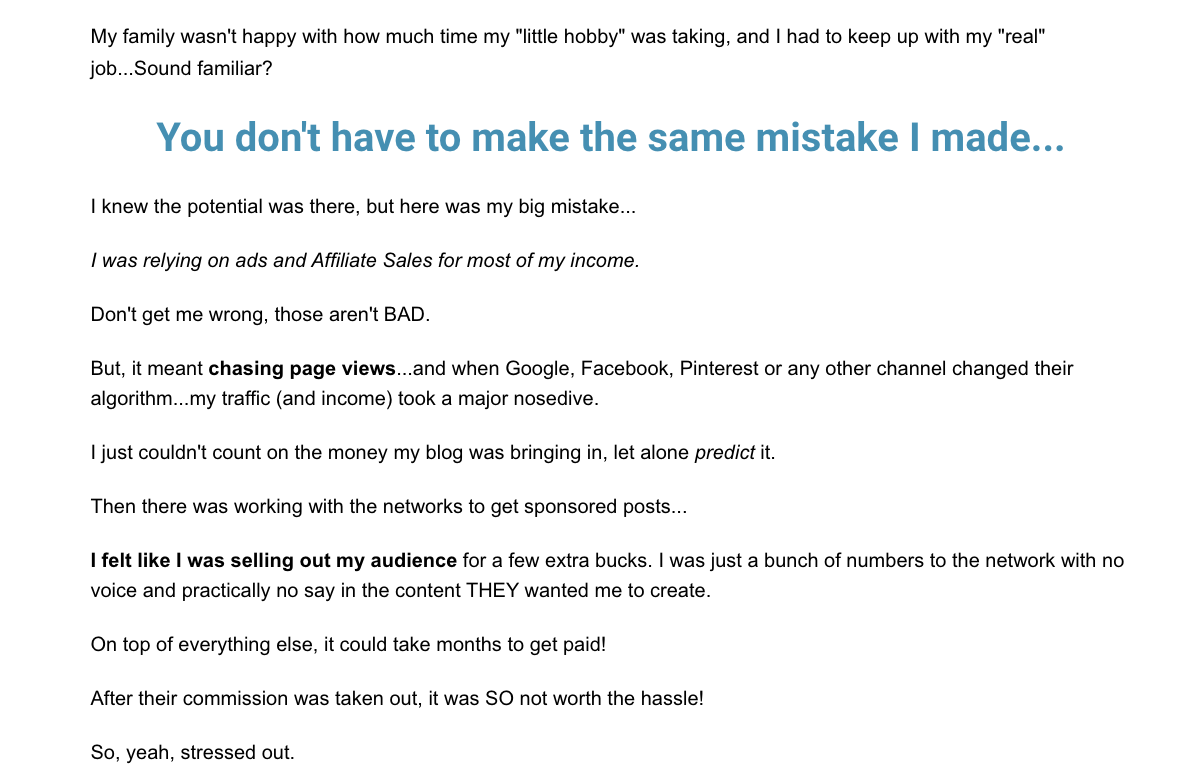Click the line about getting sponsored posts
This screenshot has width=1192, height=781.
point(388,507)
